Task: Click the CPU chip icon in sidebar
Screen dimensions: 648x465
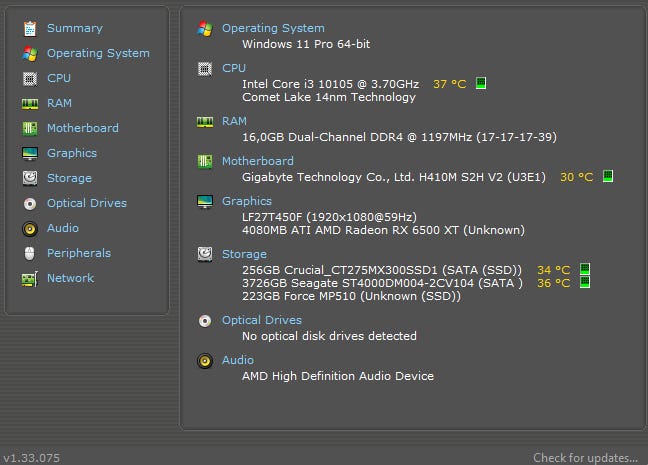Action: 29,78
